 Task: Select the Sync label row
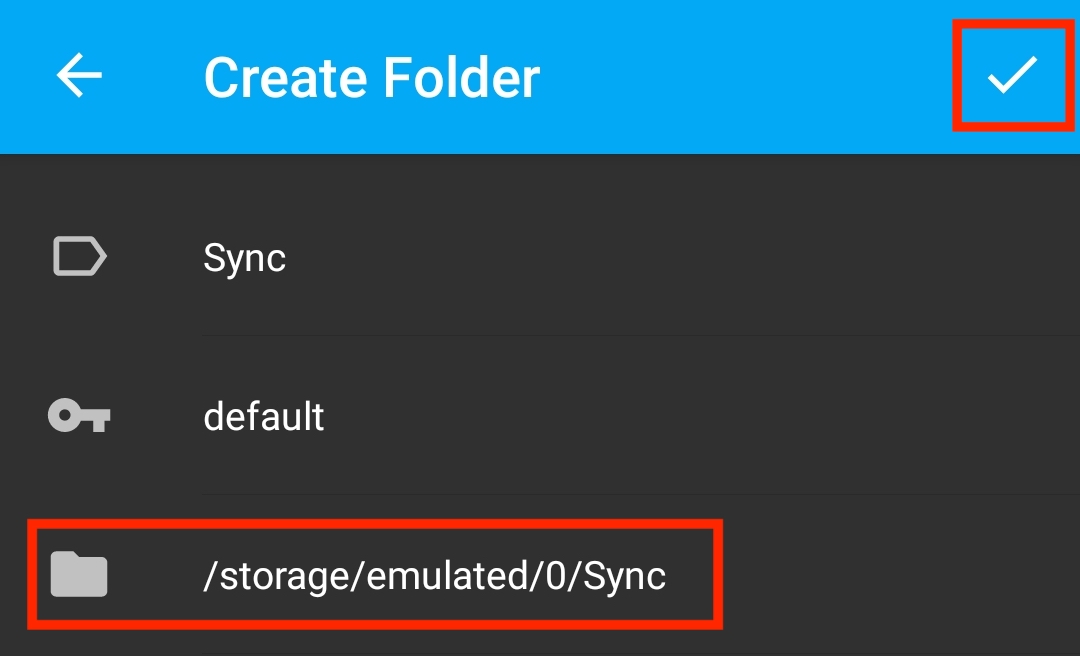540,256
